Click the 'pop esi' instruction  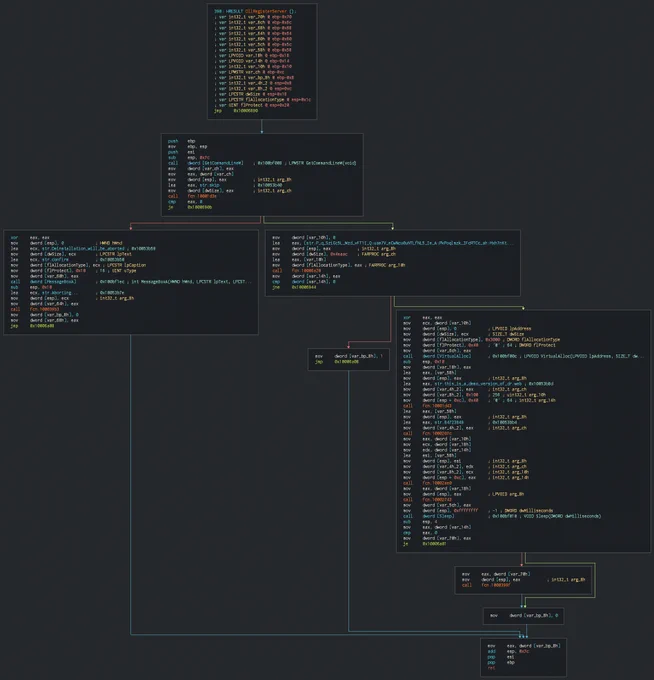tap(500, 657)
